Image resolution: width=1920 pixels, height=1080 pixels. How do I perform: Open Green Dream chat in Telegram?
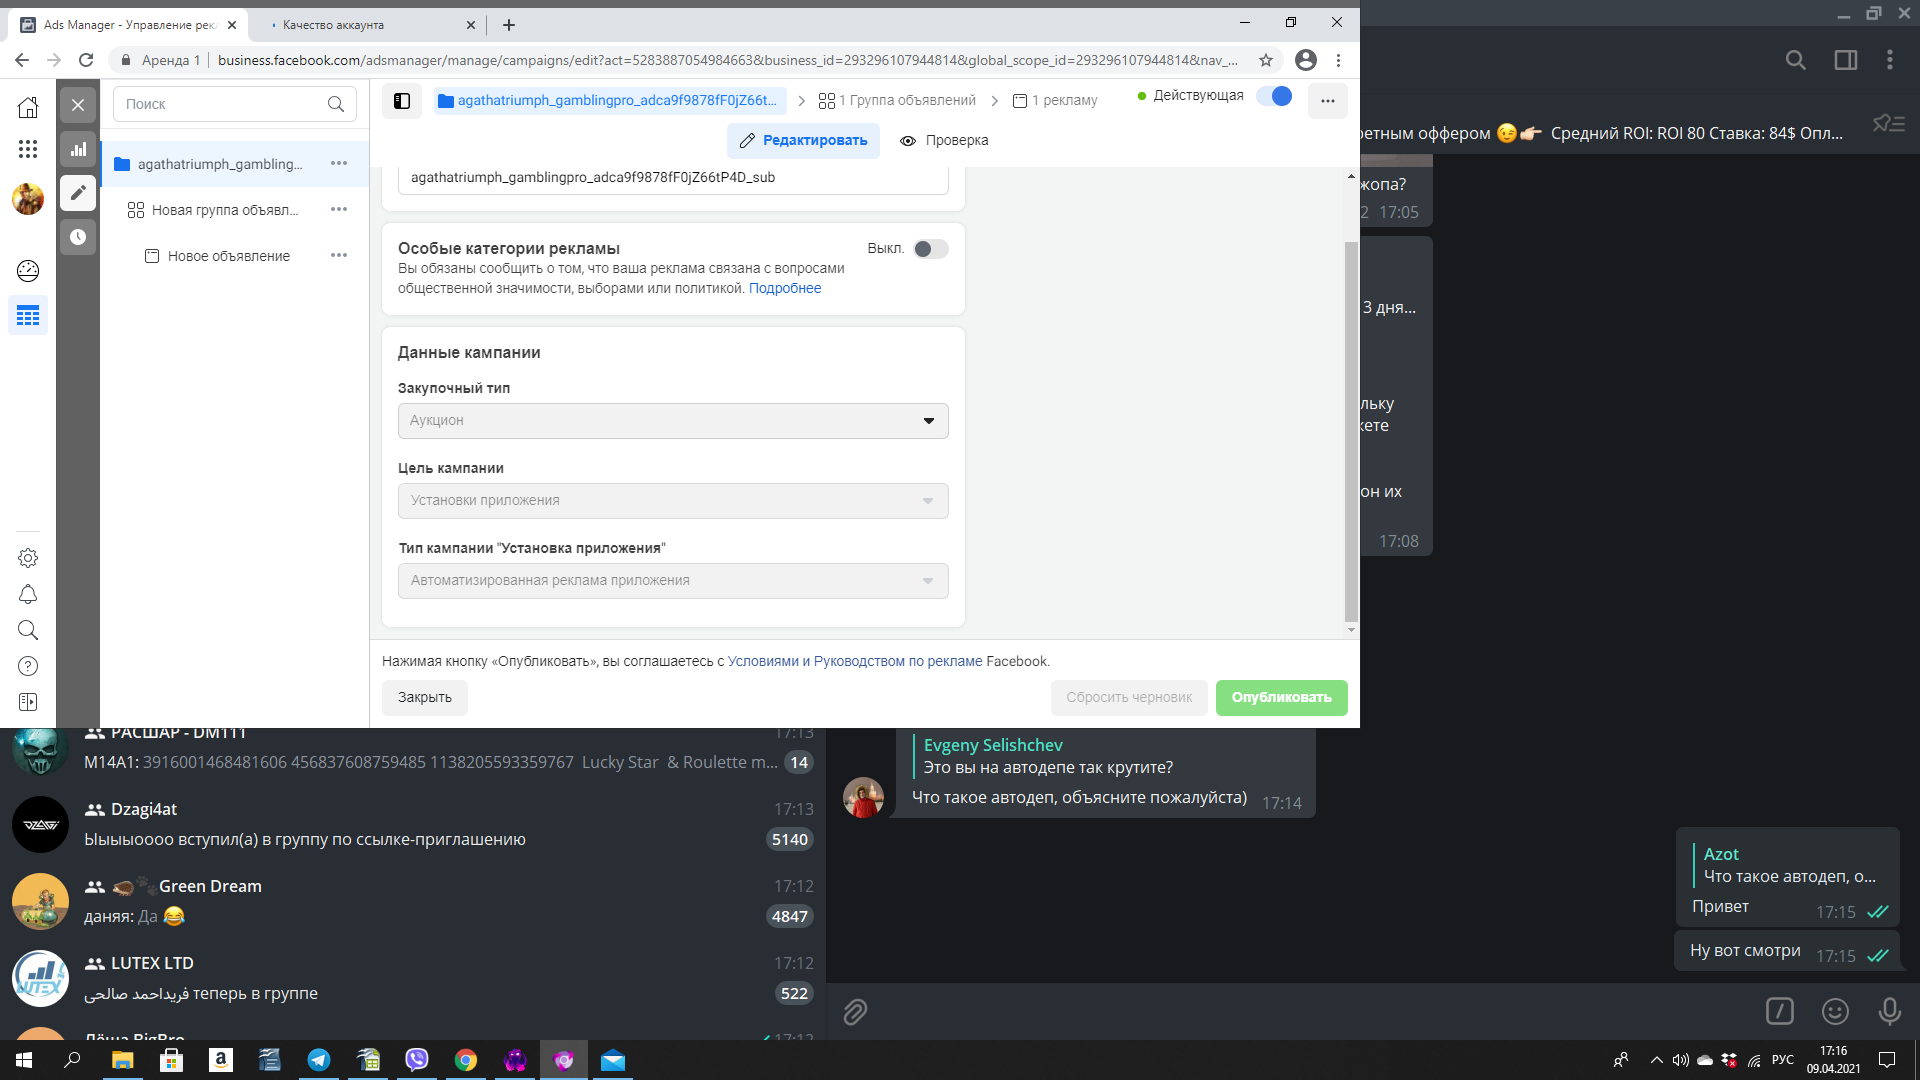pyautogui.click(x=413, y=901)
